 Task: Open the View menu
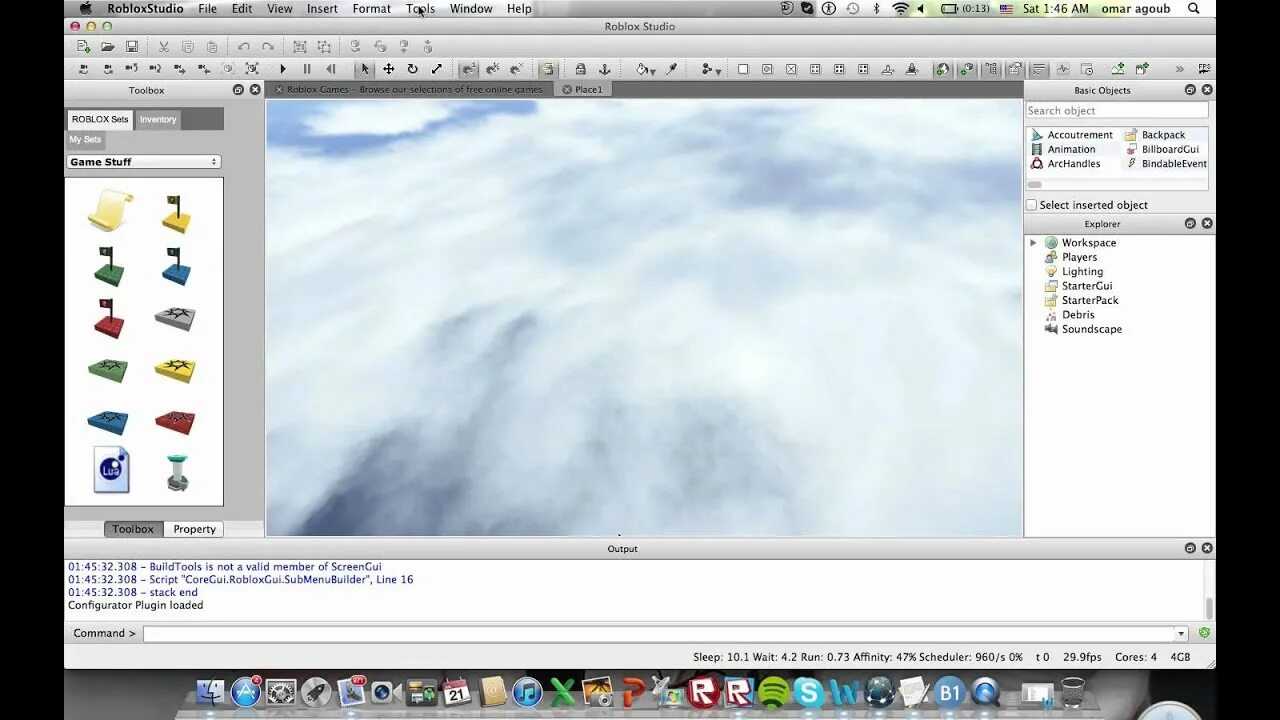(x=280, y=9)
